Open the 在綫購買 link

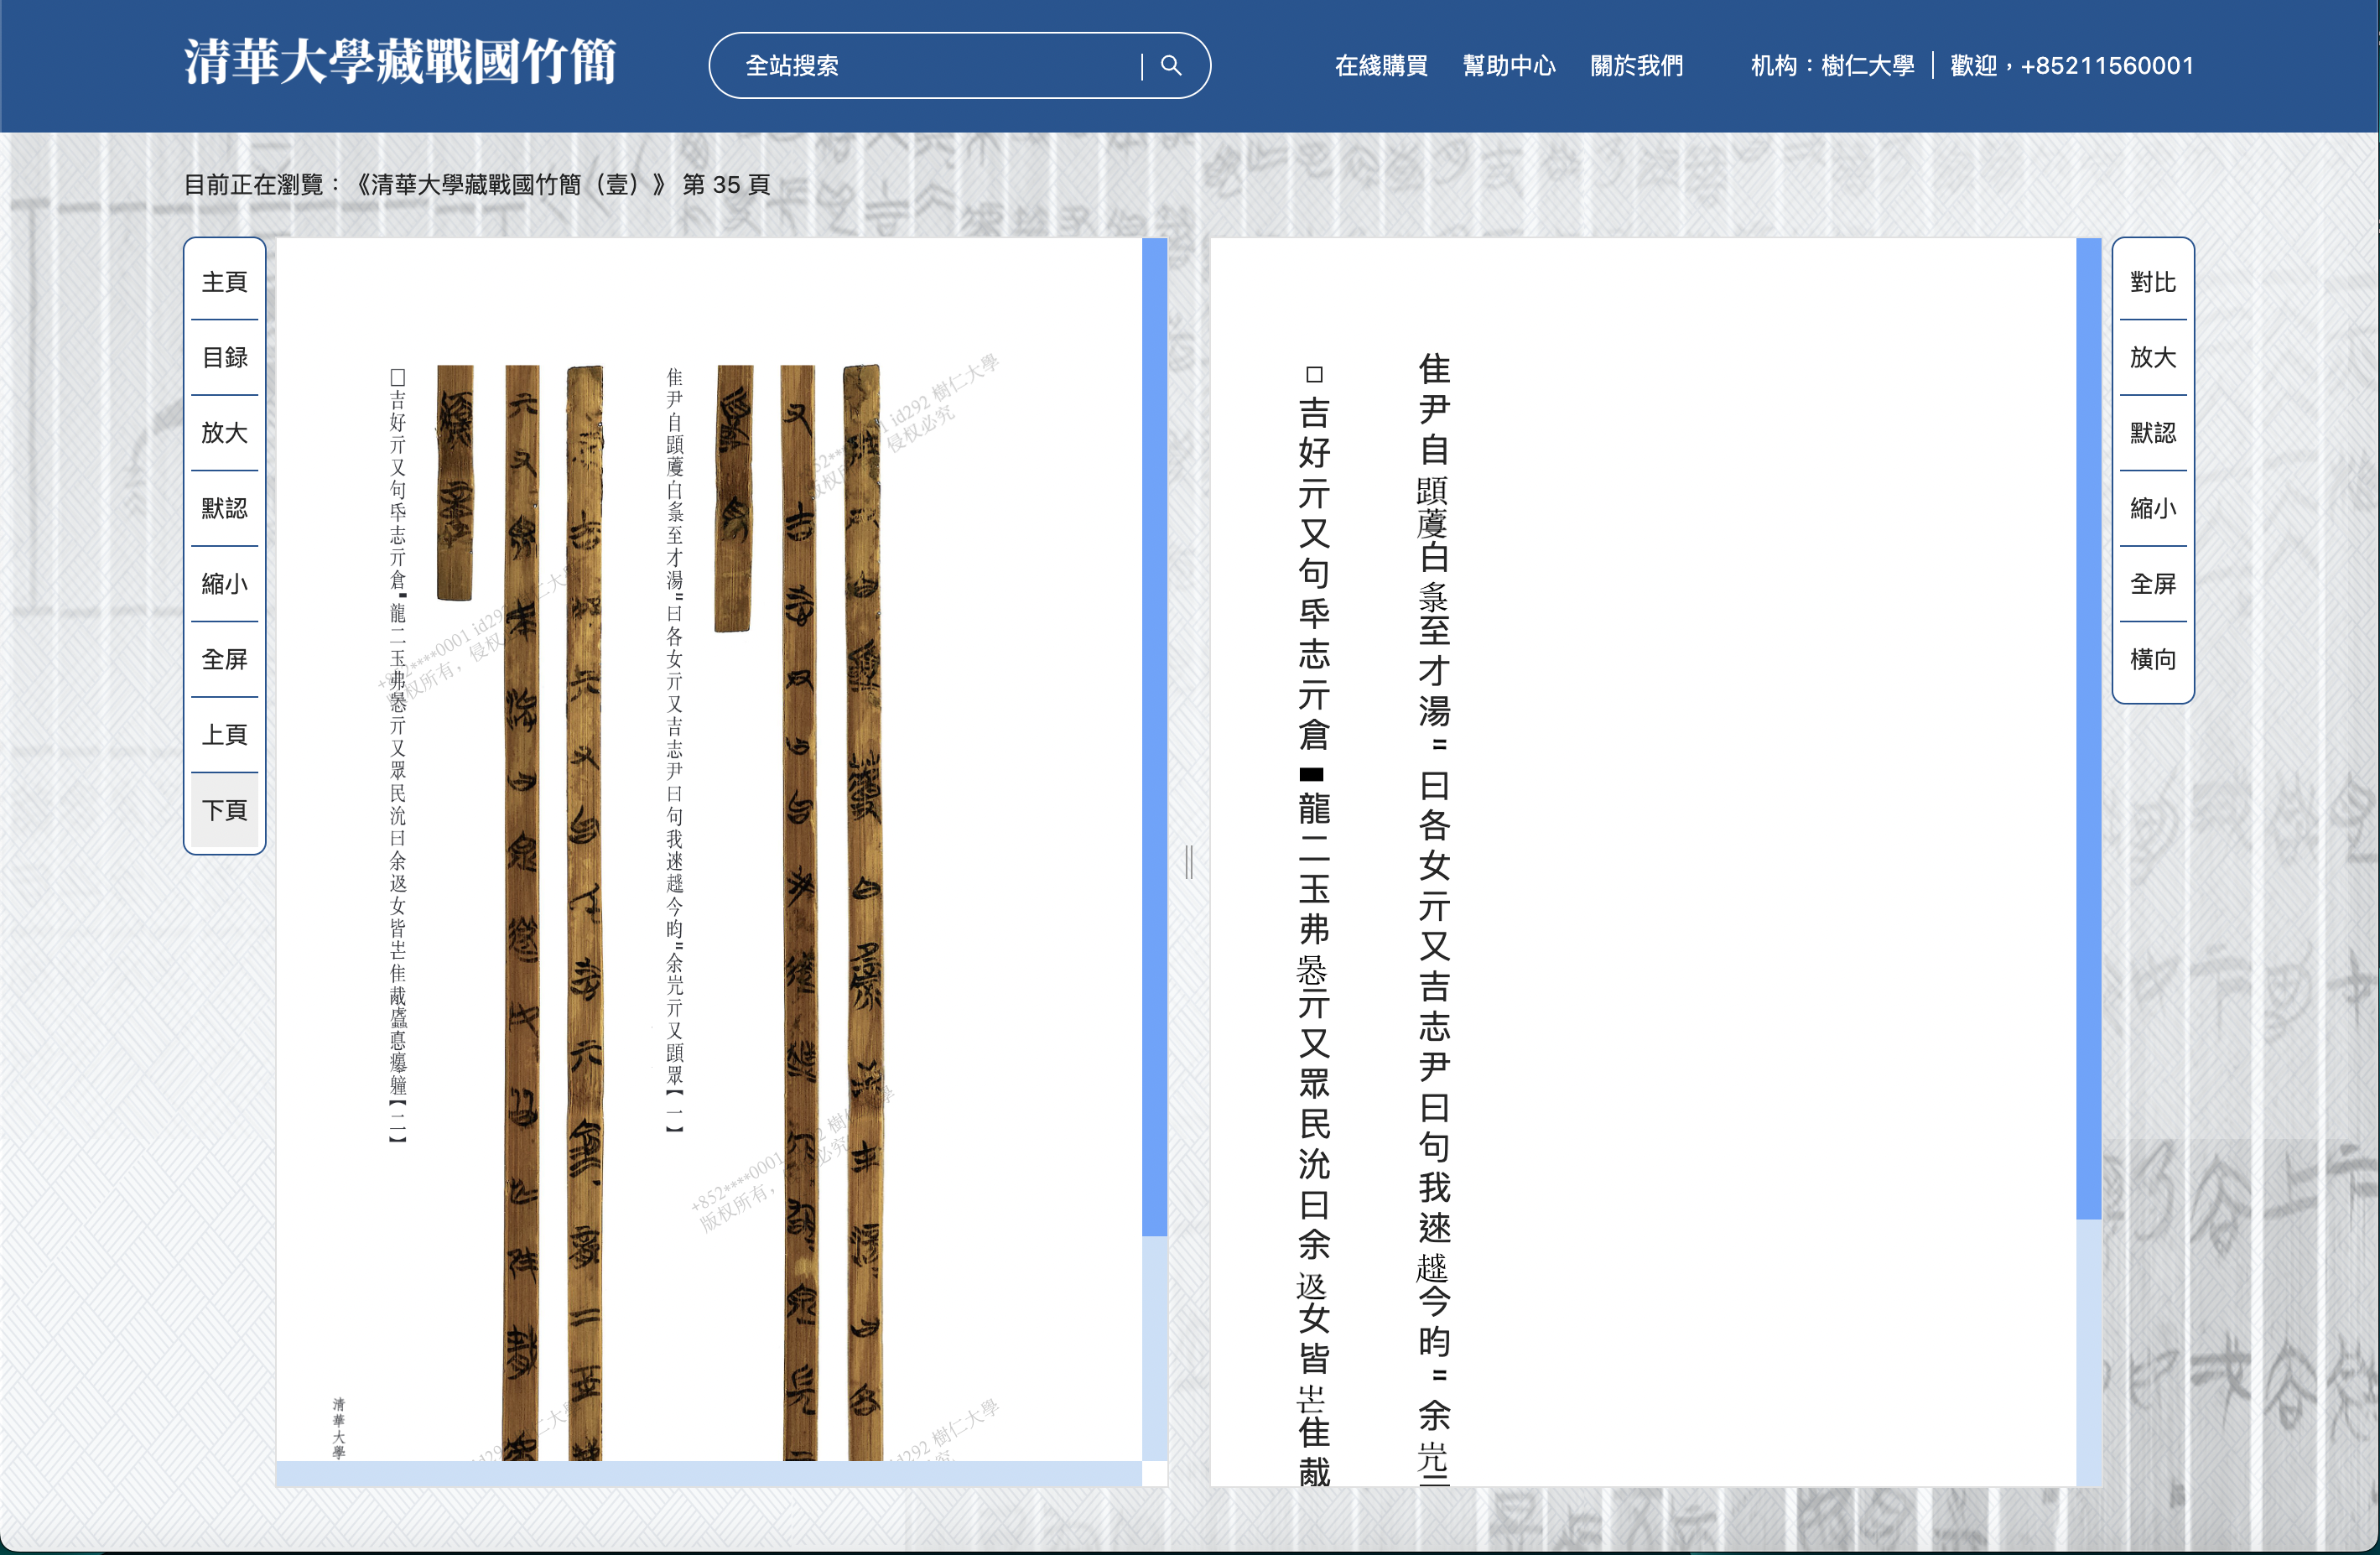point(1381,66)
